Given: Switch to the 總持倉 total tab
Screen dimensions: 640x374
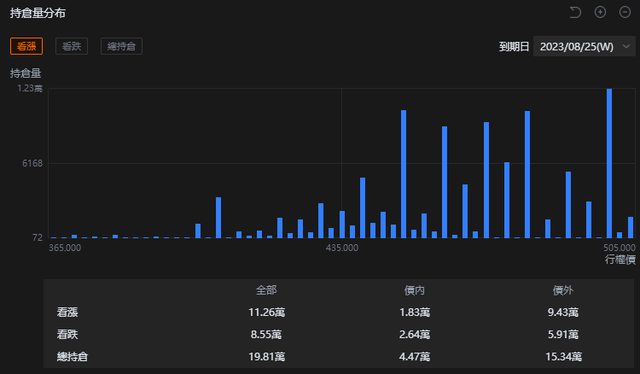Looking at the screenshot, I should click(x=121, y=46).
